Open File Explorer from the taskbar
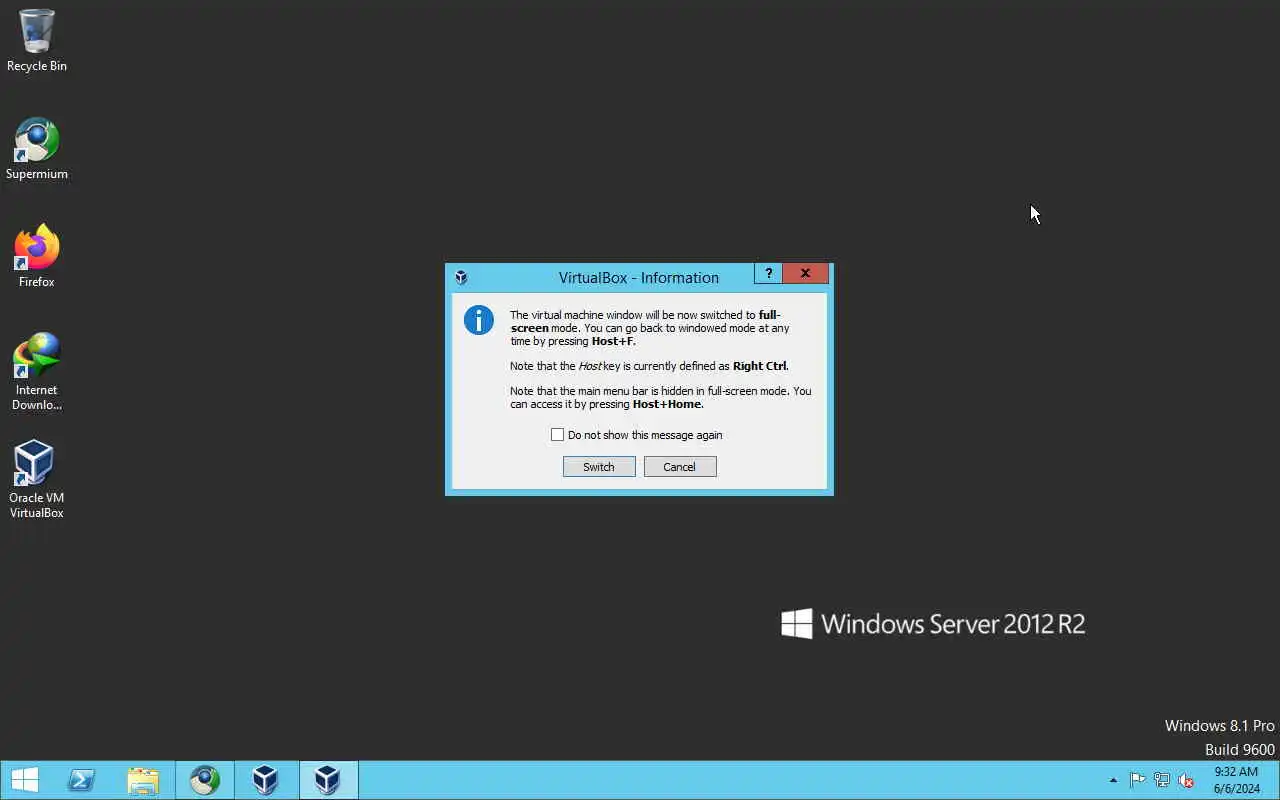The image size is (1280, 800). (143, 780)
